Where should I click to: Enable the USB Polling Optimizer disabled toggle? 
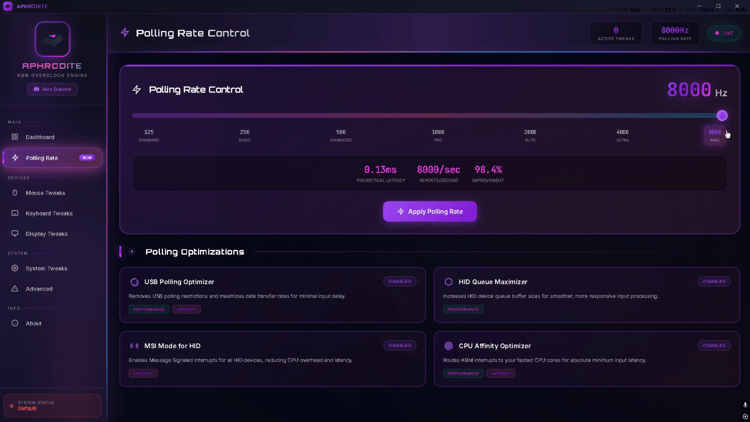(x=400, y=281)
